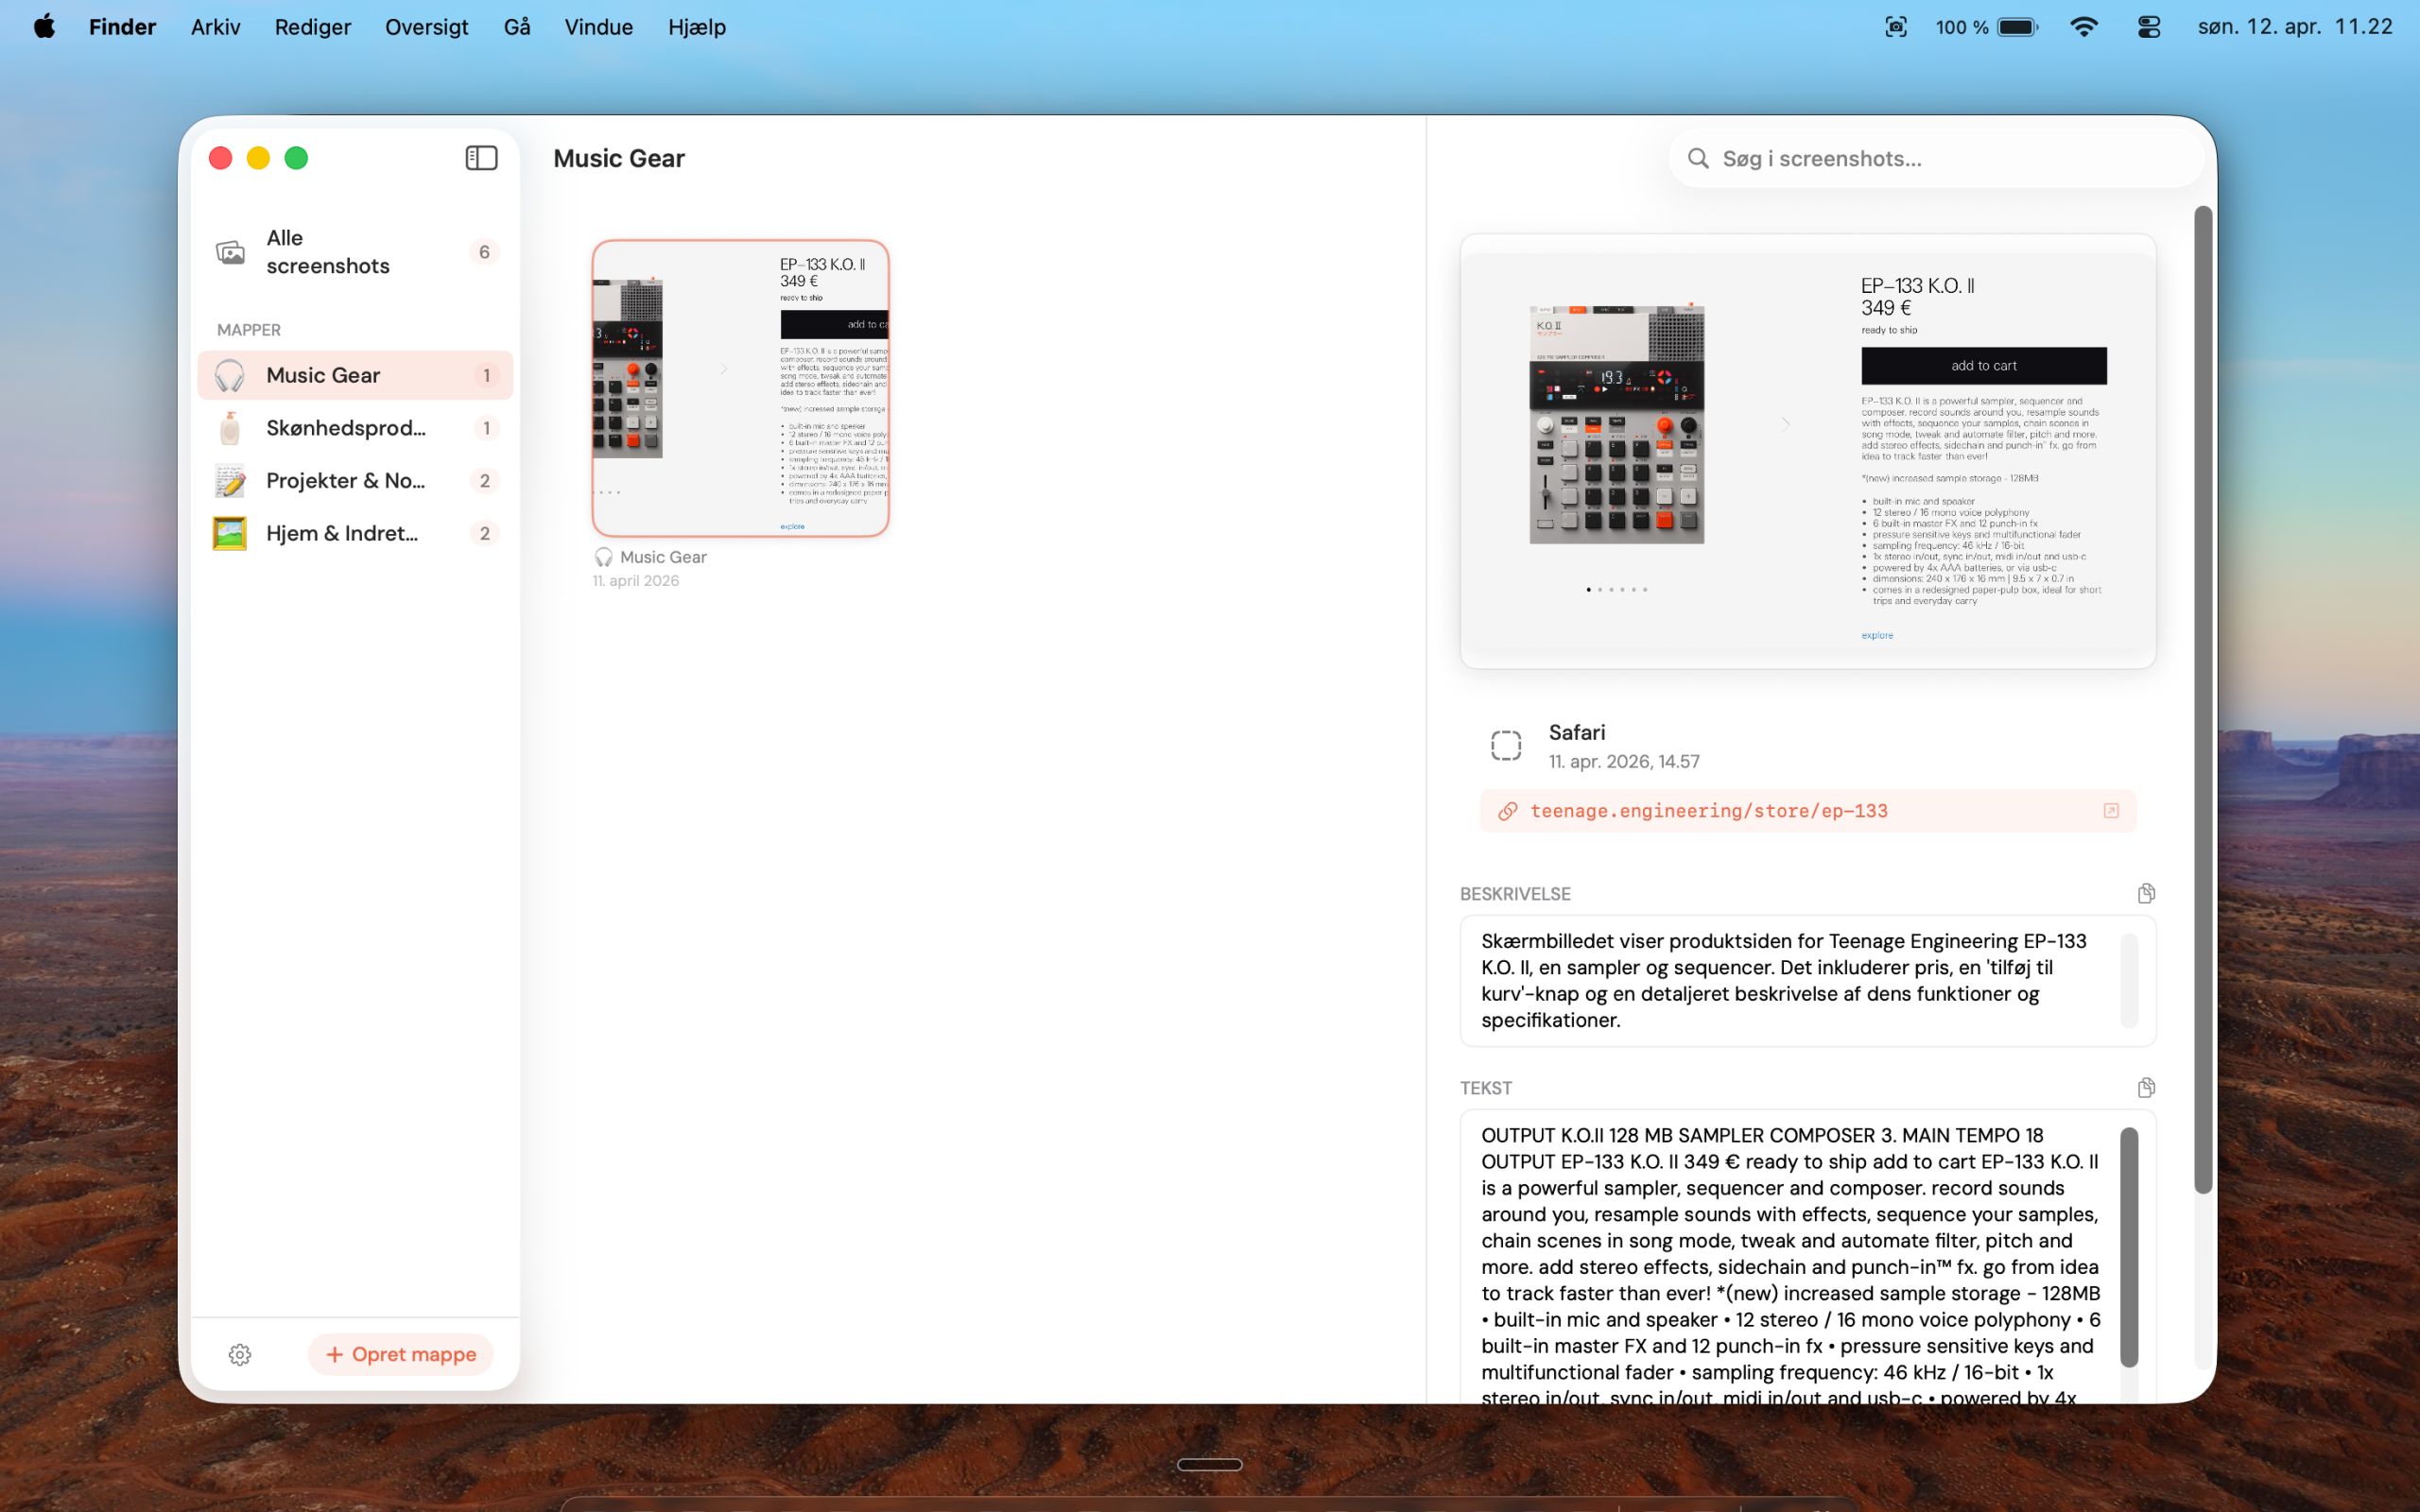This screenshot has height=1512, width=2420.
Task: Click the teenage.engineering/store/ep-133 URL
Action: pyautogui.click(x=1708, y=811)
